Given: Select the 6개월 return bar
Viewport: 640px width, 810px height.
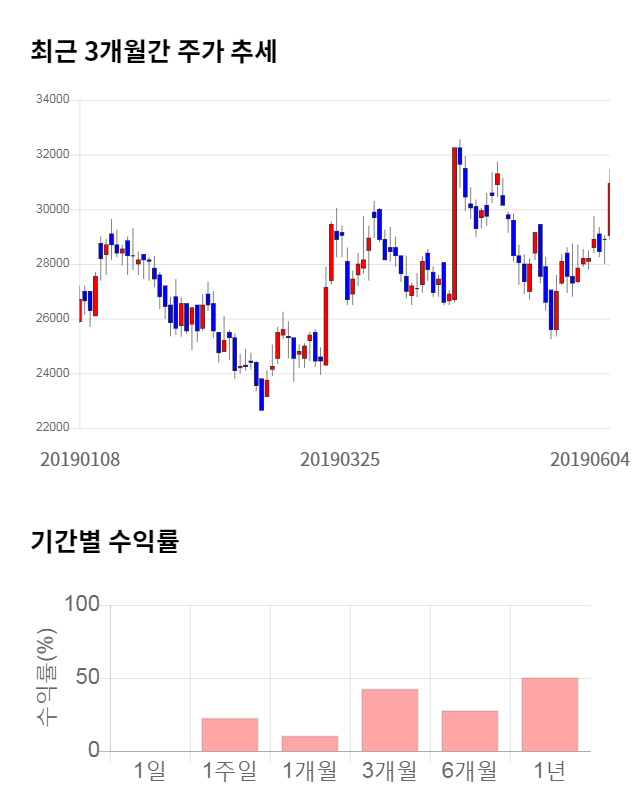Looking at the screenshot, I should [x=470, y=731].
